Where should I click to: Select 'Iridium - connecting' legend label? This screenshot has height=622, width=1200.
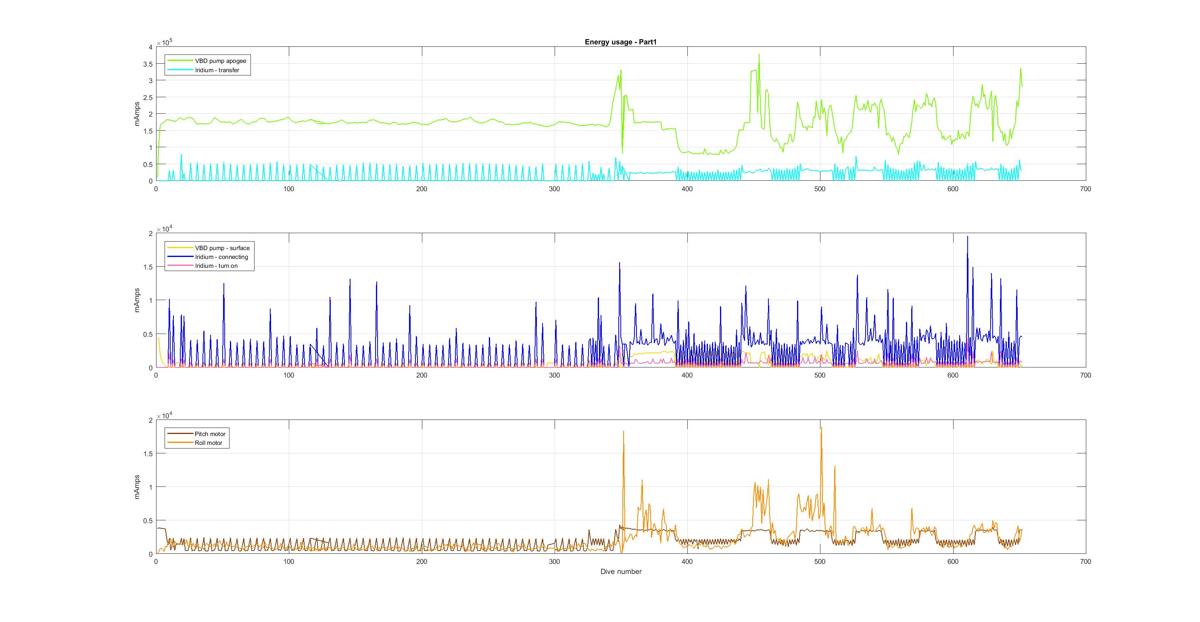[x=220, y=257]
